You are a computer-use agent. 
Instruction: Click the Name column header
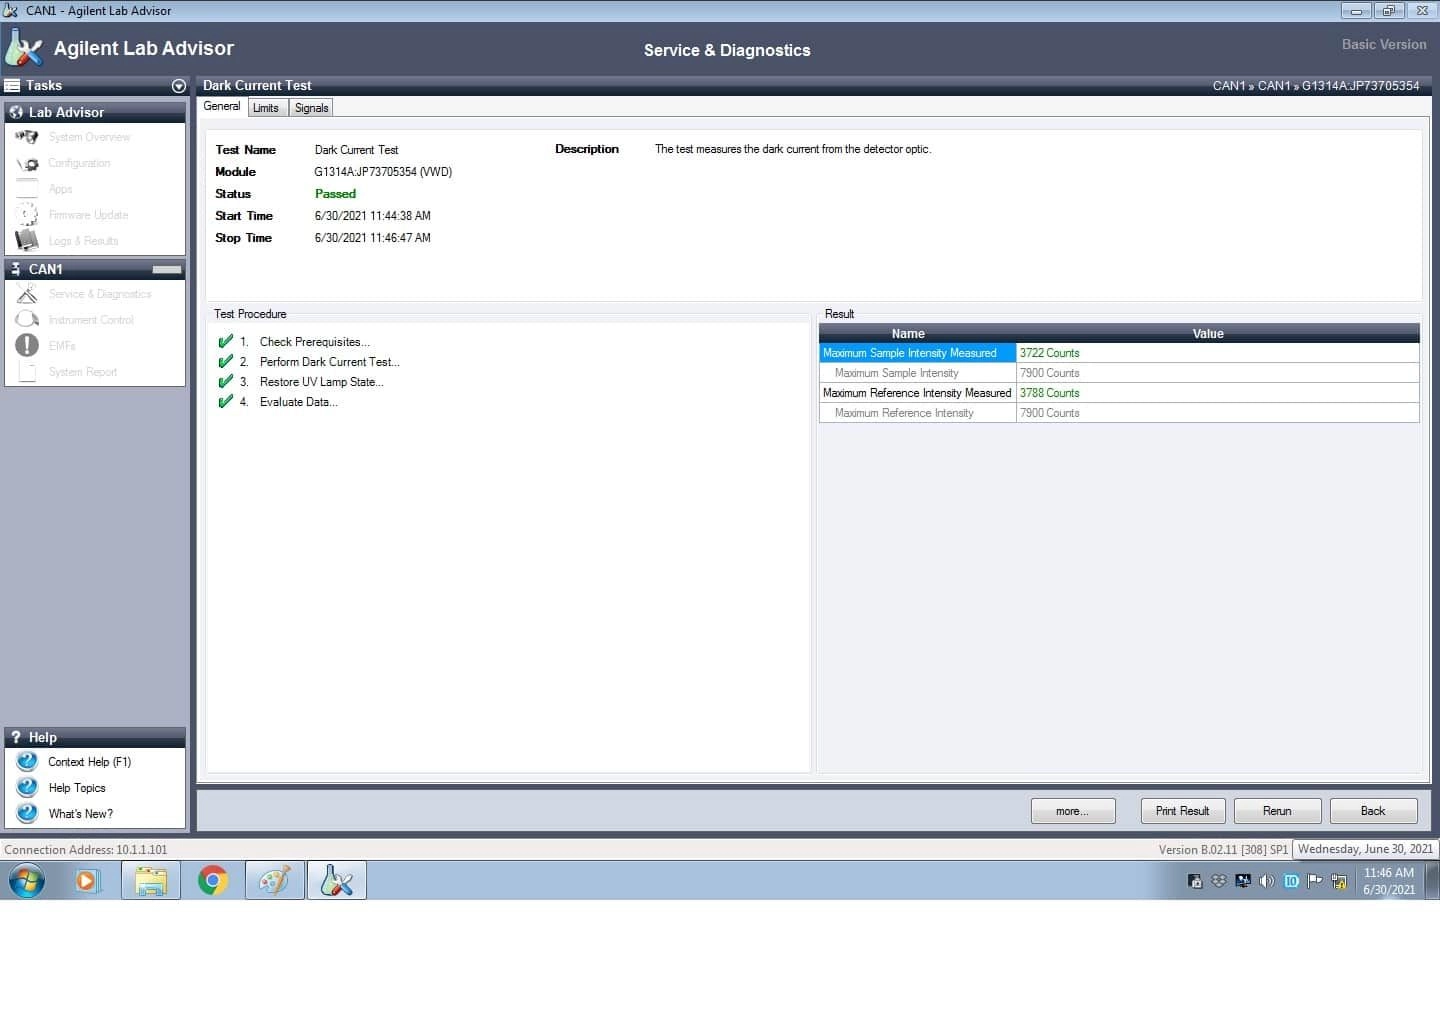coord(908,334)
